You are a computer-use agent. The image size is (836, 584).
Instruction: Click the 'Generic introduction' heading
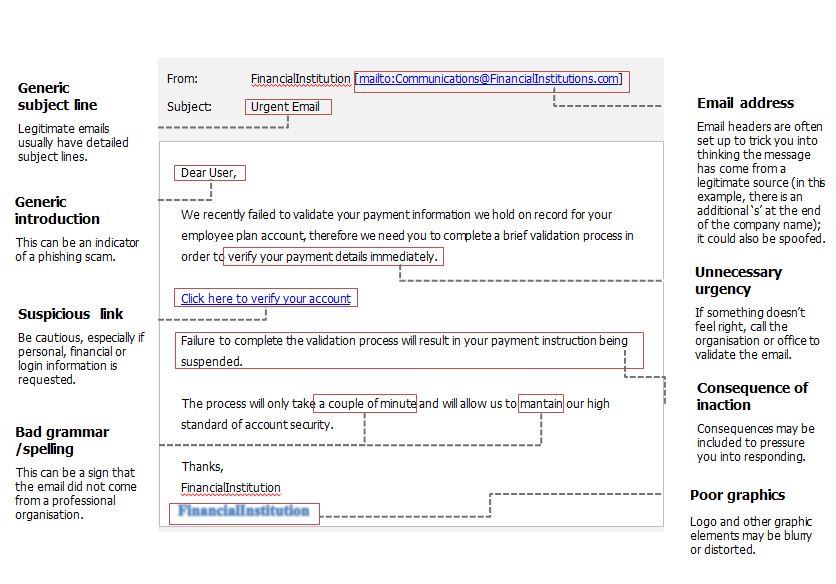click(57, 211)
